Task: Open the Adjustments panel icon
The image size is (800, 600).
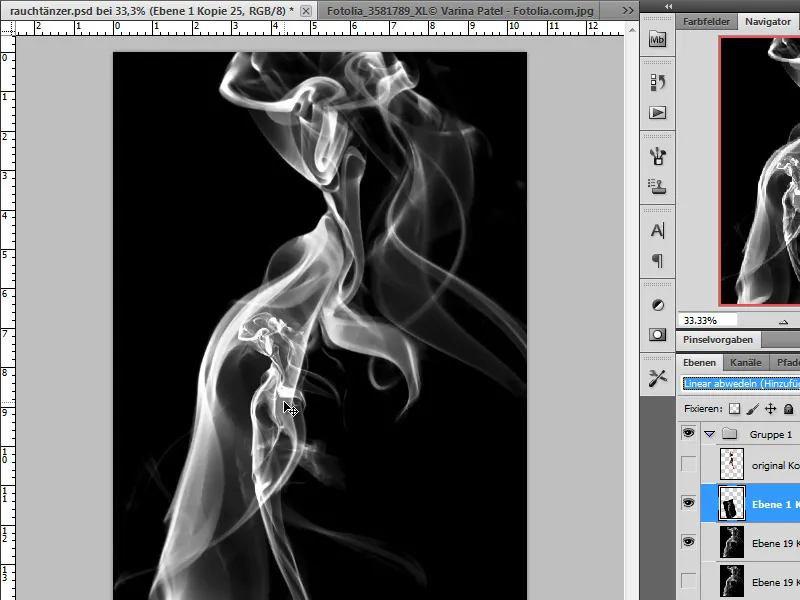Action: click(657, 305)
